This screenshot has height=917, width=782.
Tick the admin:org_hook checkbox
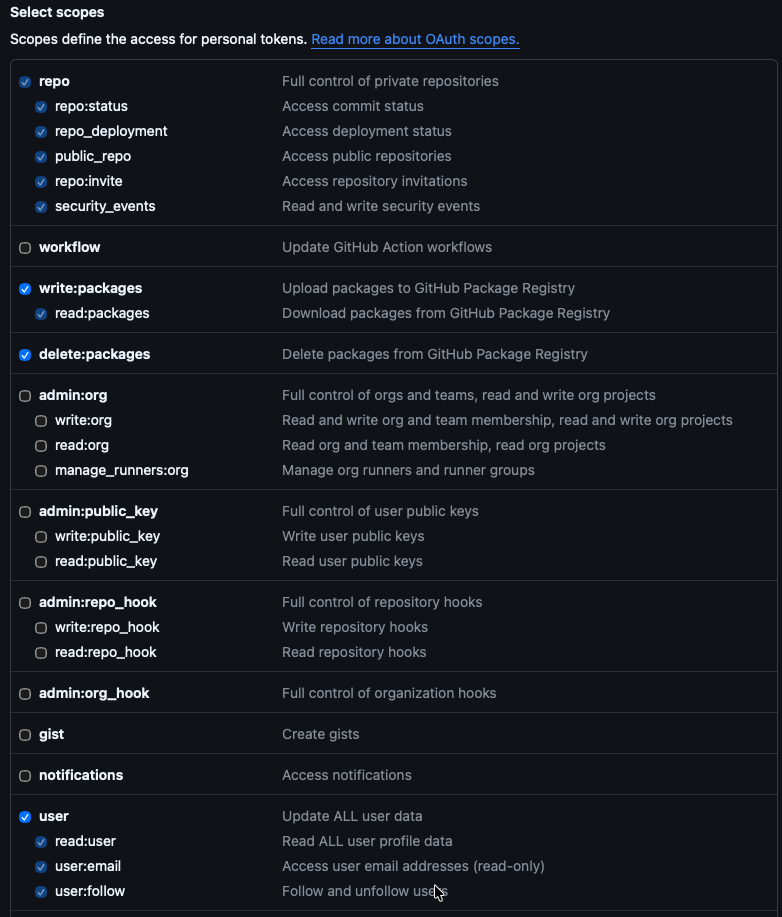coord(25,694)
